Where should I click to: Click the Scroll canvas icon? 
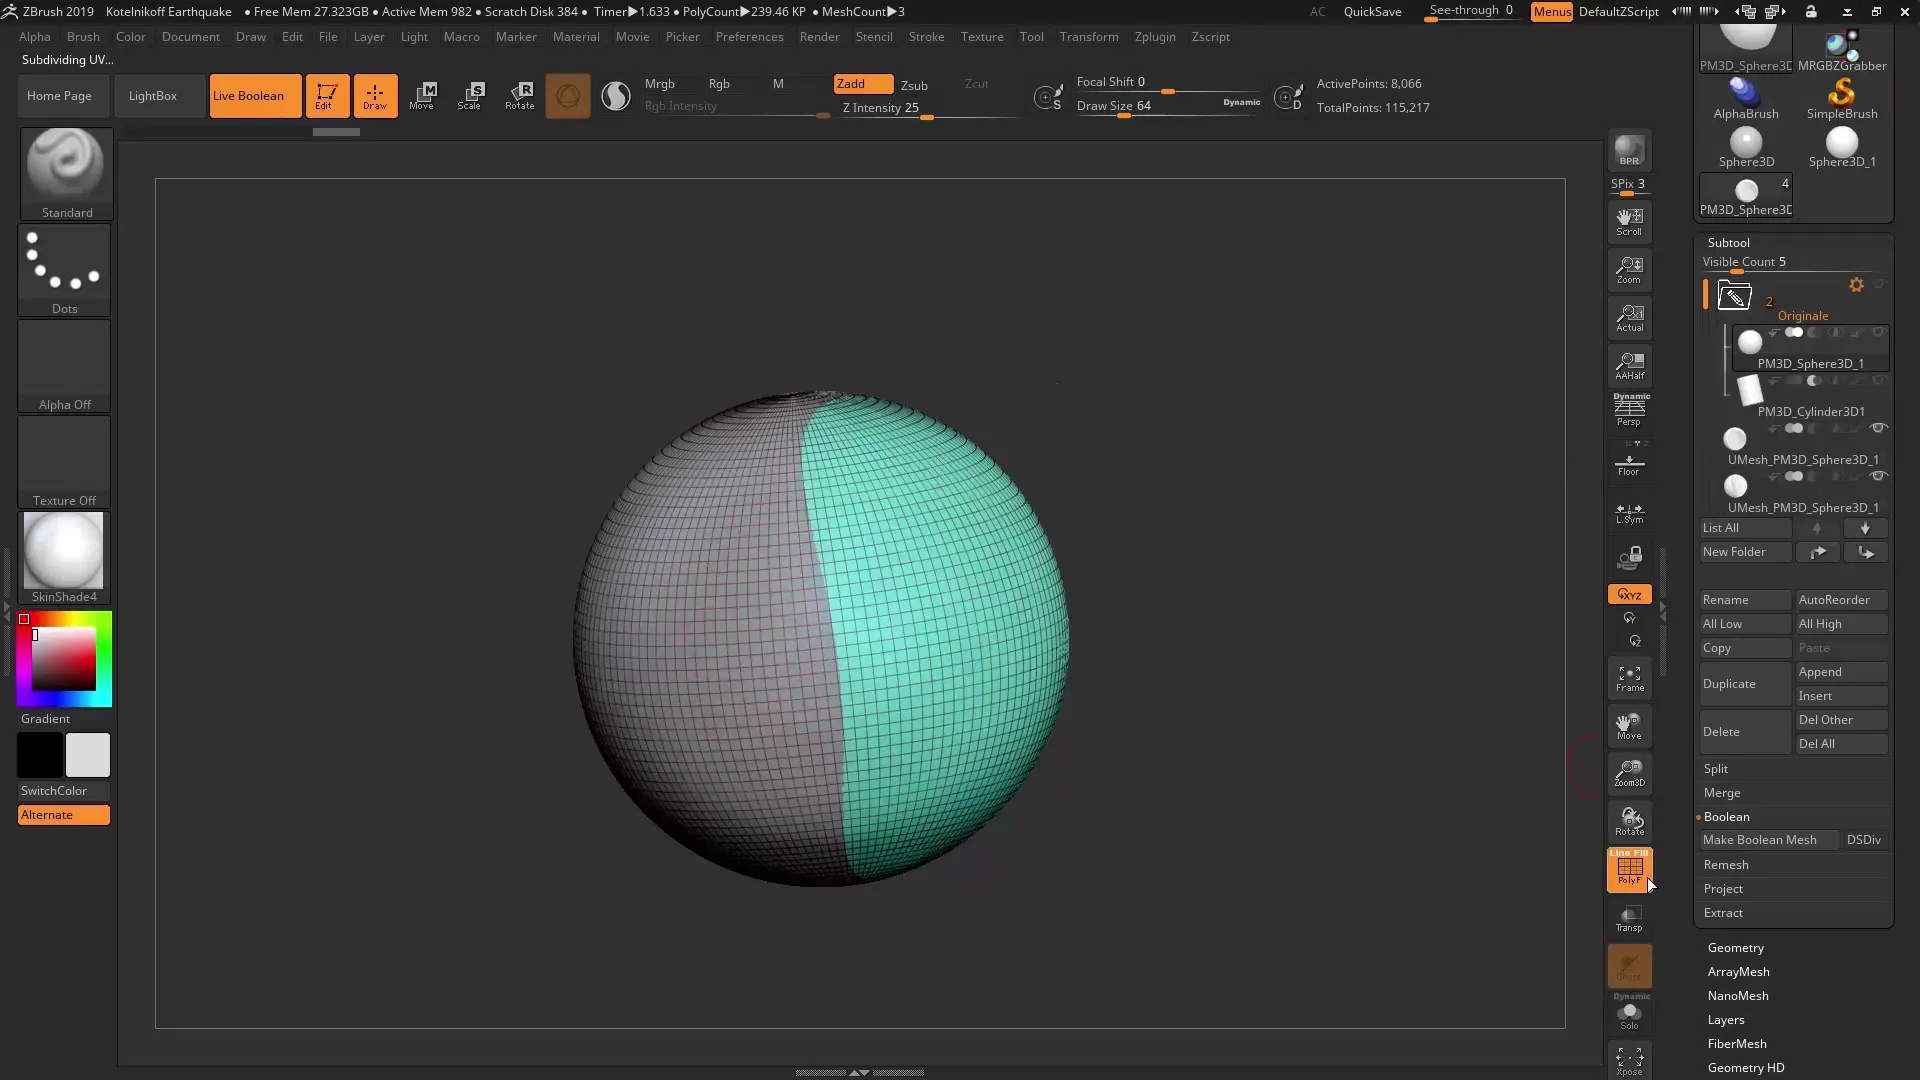(1629, 221)
